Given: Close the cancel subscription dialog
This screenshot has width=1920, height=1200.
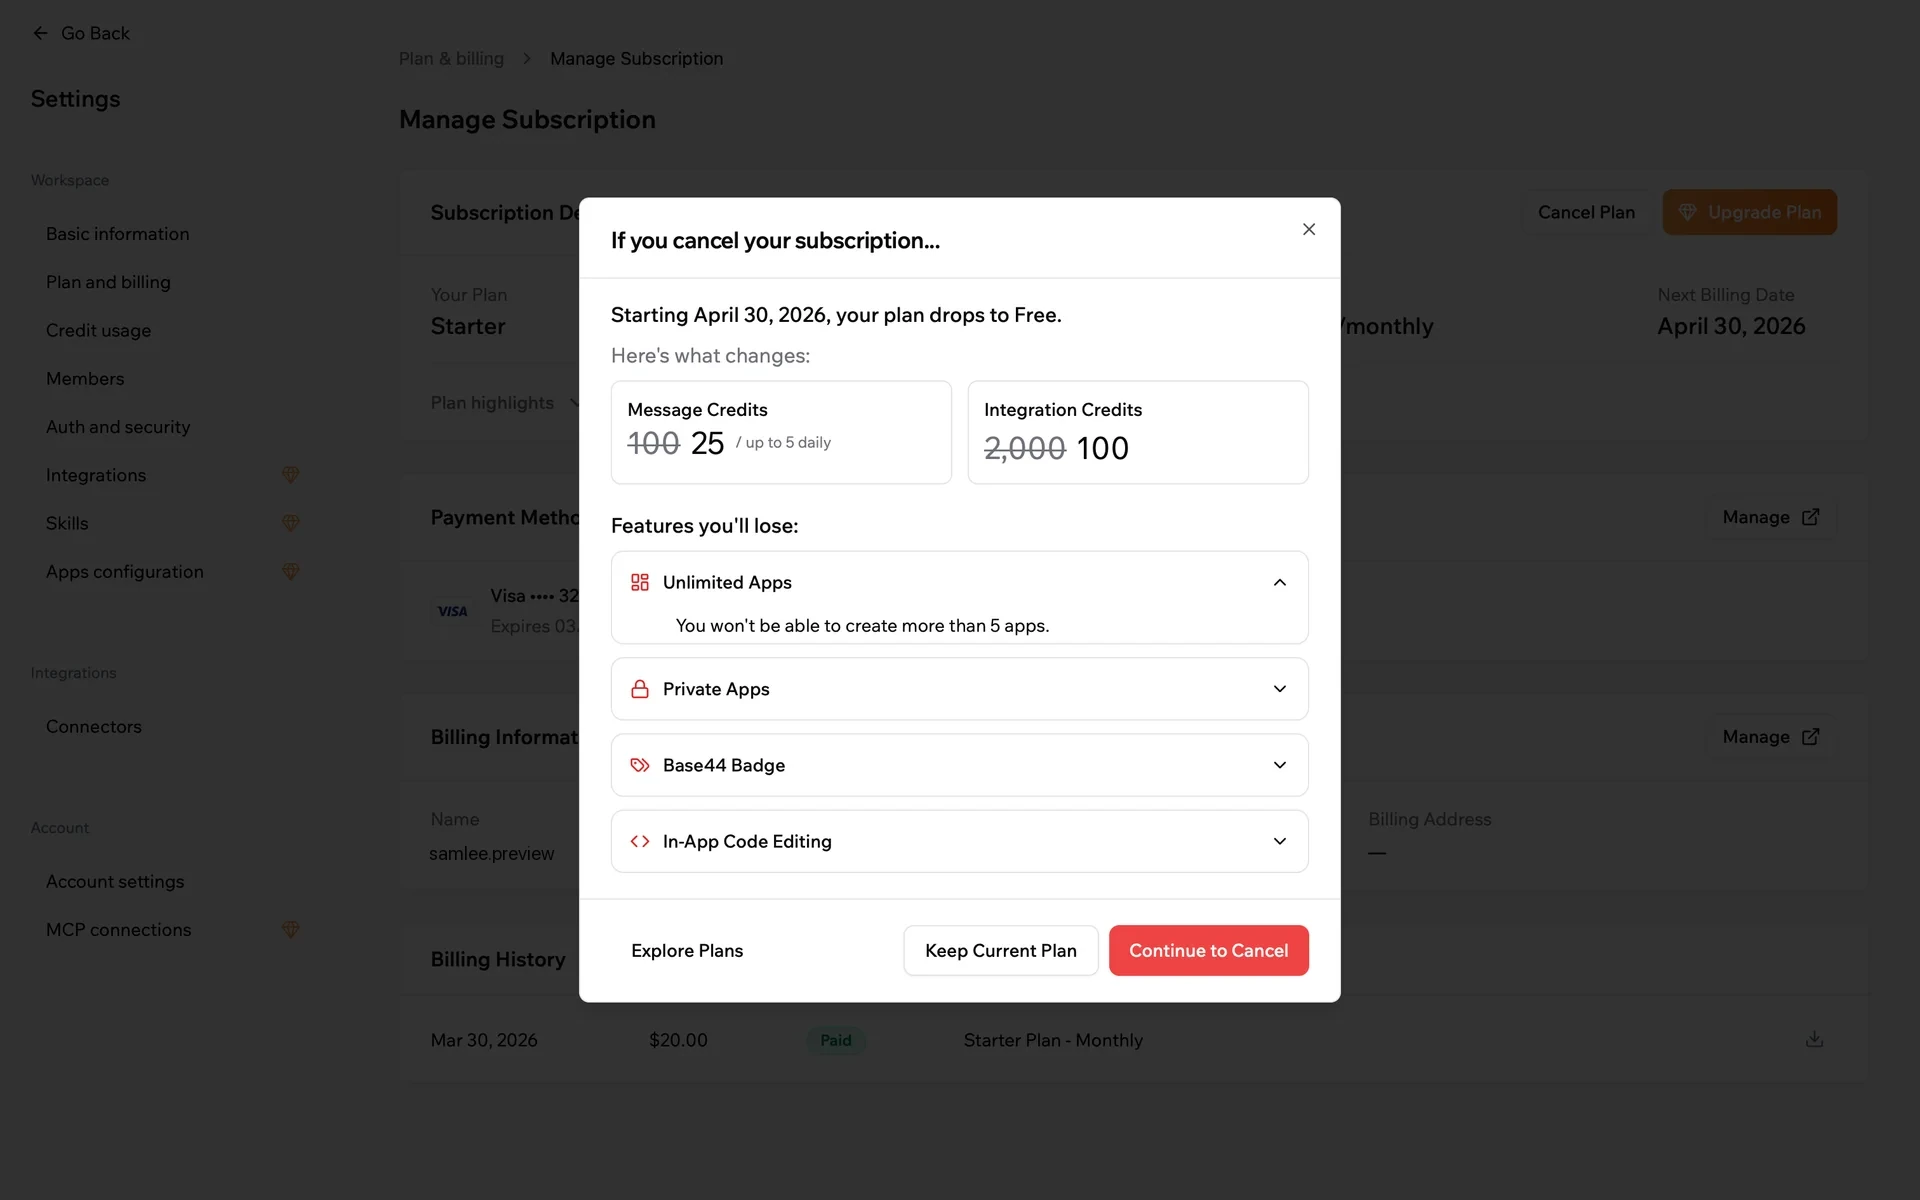Looking at the screenshot, I should [1308, 229].
